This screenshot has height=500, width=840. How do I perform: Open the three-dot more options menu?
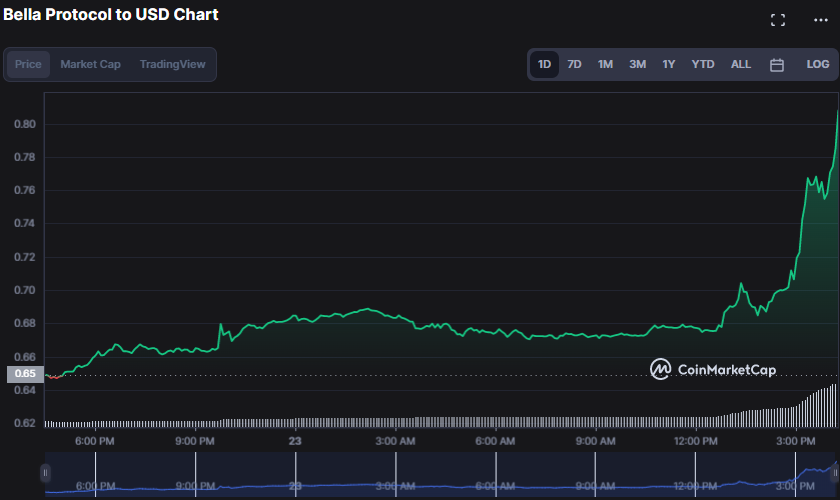[821, 20]
